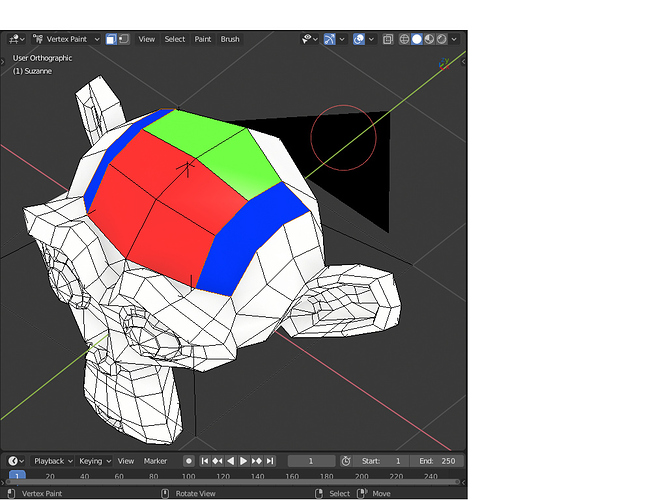This screenshot has height=500, width=666.
Task: Click the mouse icon beside Select
Action: [x=319, y=494]
